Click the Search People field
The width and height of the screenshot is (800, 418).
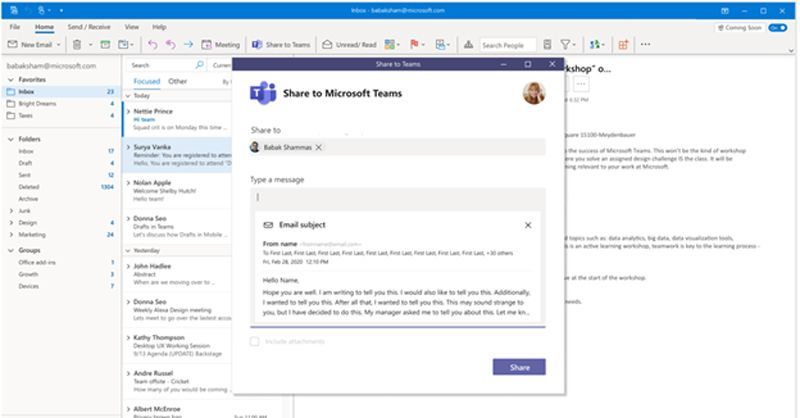[x=508, y=45]
